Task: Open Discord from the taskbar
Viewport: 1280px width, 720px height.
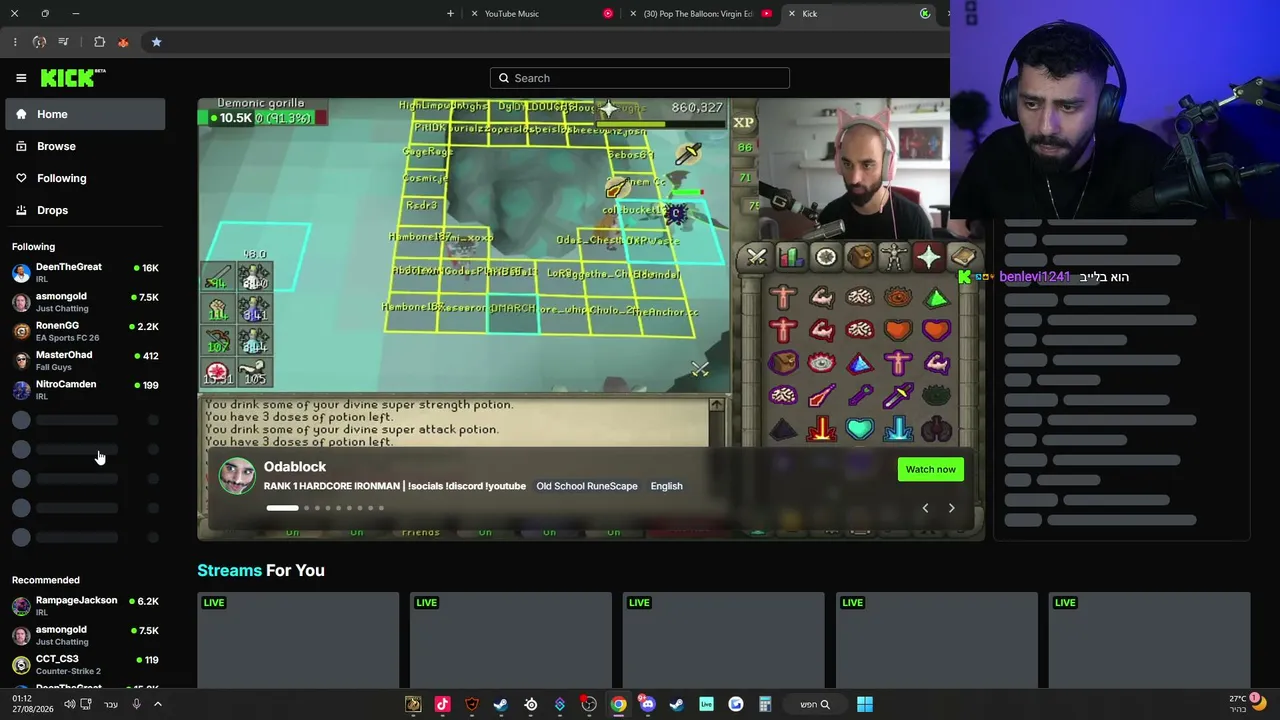Action: pos(648,704)
